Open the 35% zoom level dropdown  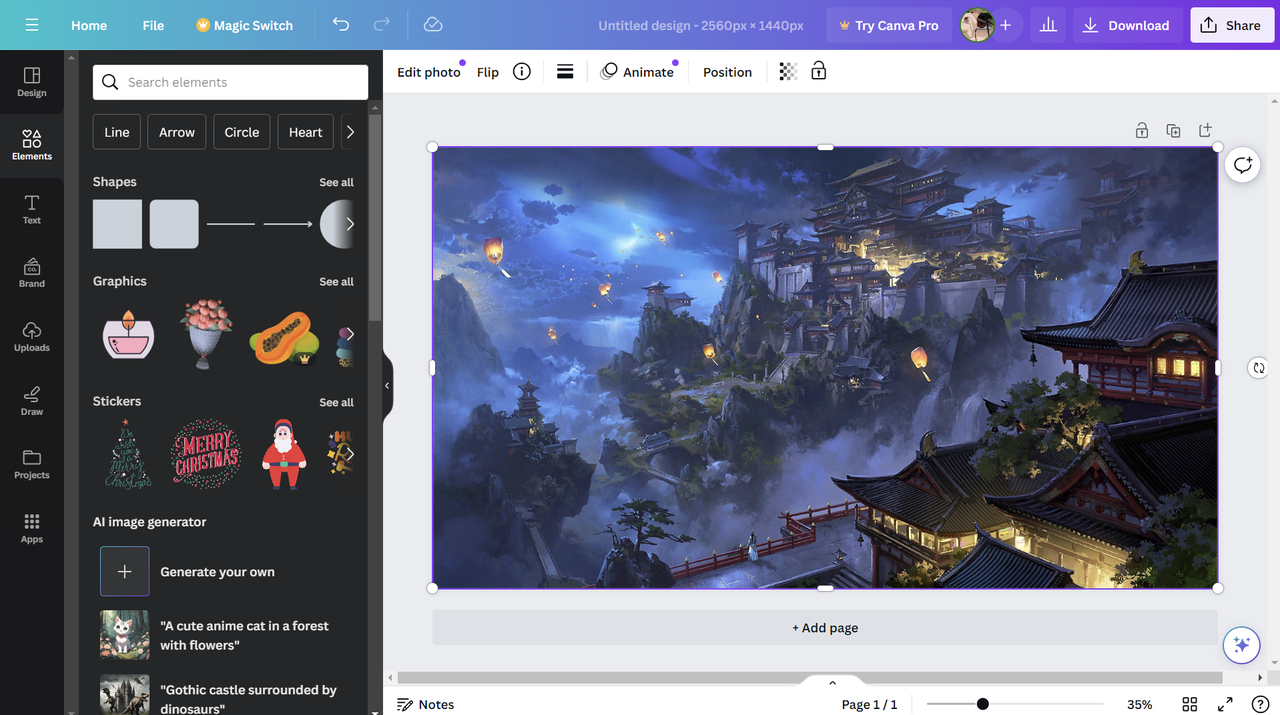pos(1139,704)
